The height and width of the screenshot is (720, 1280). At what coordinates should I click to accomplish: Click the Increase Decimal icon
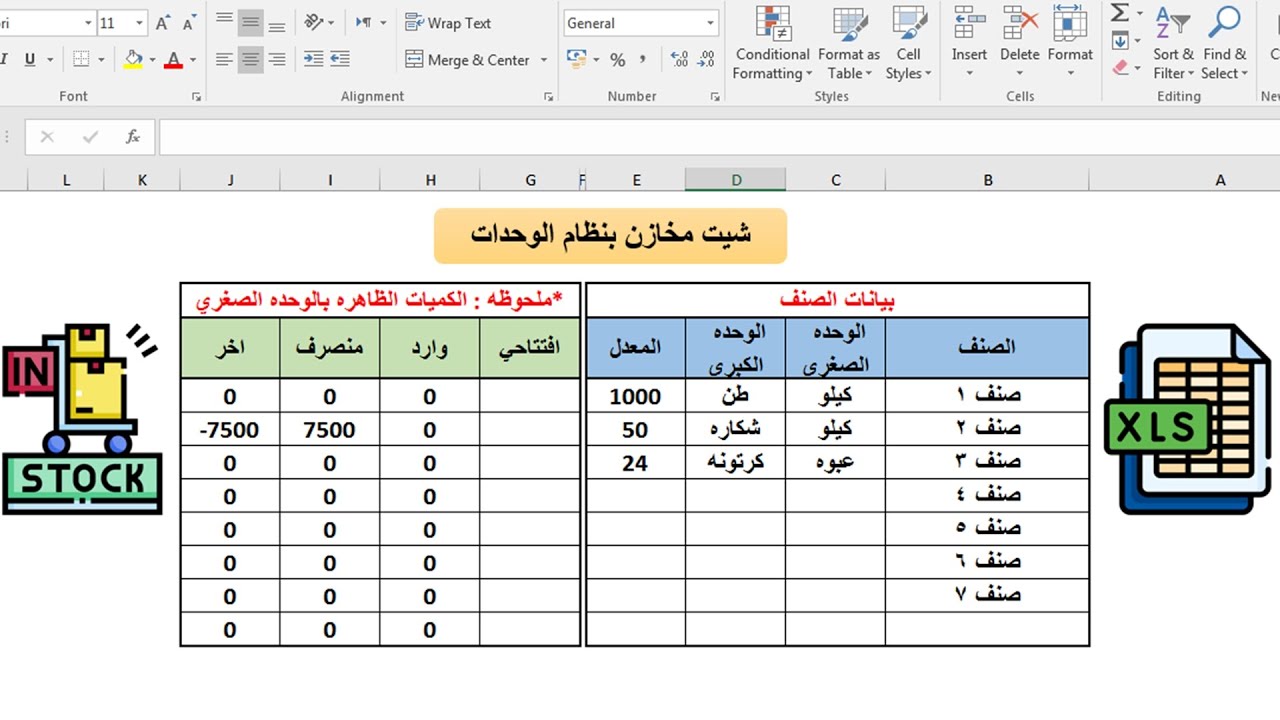(x=680, y=60)
